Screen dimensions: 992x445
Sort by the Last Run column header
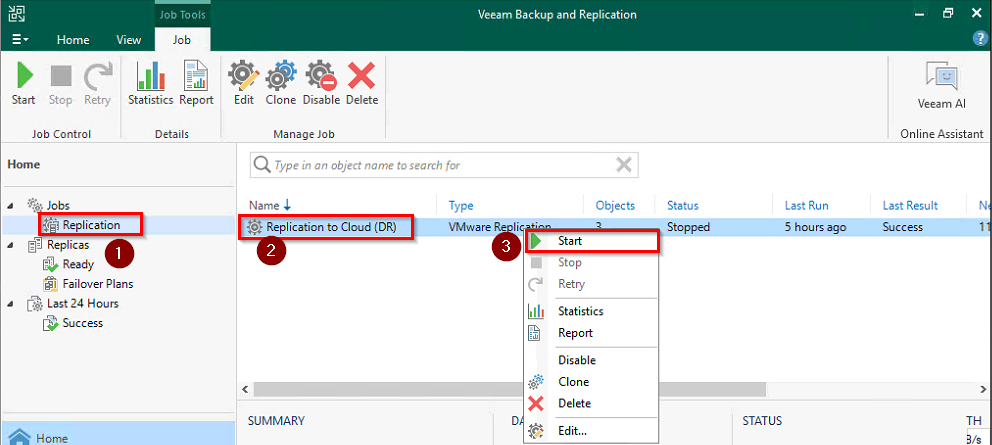click(807, 205)
